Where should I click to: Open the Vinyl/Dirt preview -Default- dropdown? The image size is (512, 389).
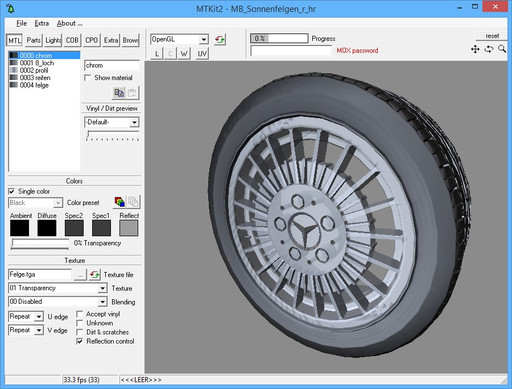tap(134, 122)
